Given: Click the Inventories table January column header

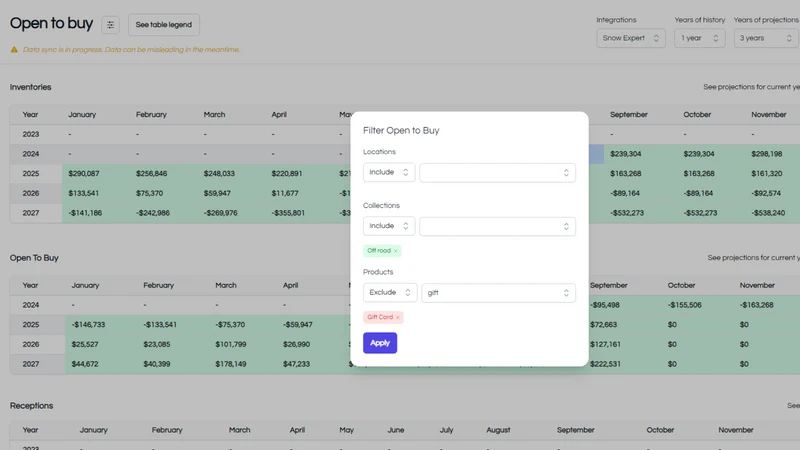Looking at the screenshot, I should (x=82, y=115).
